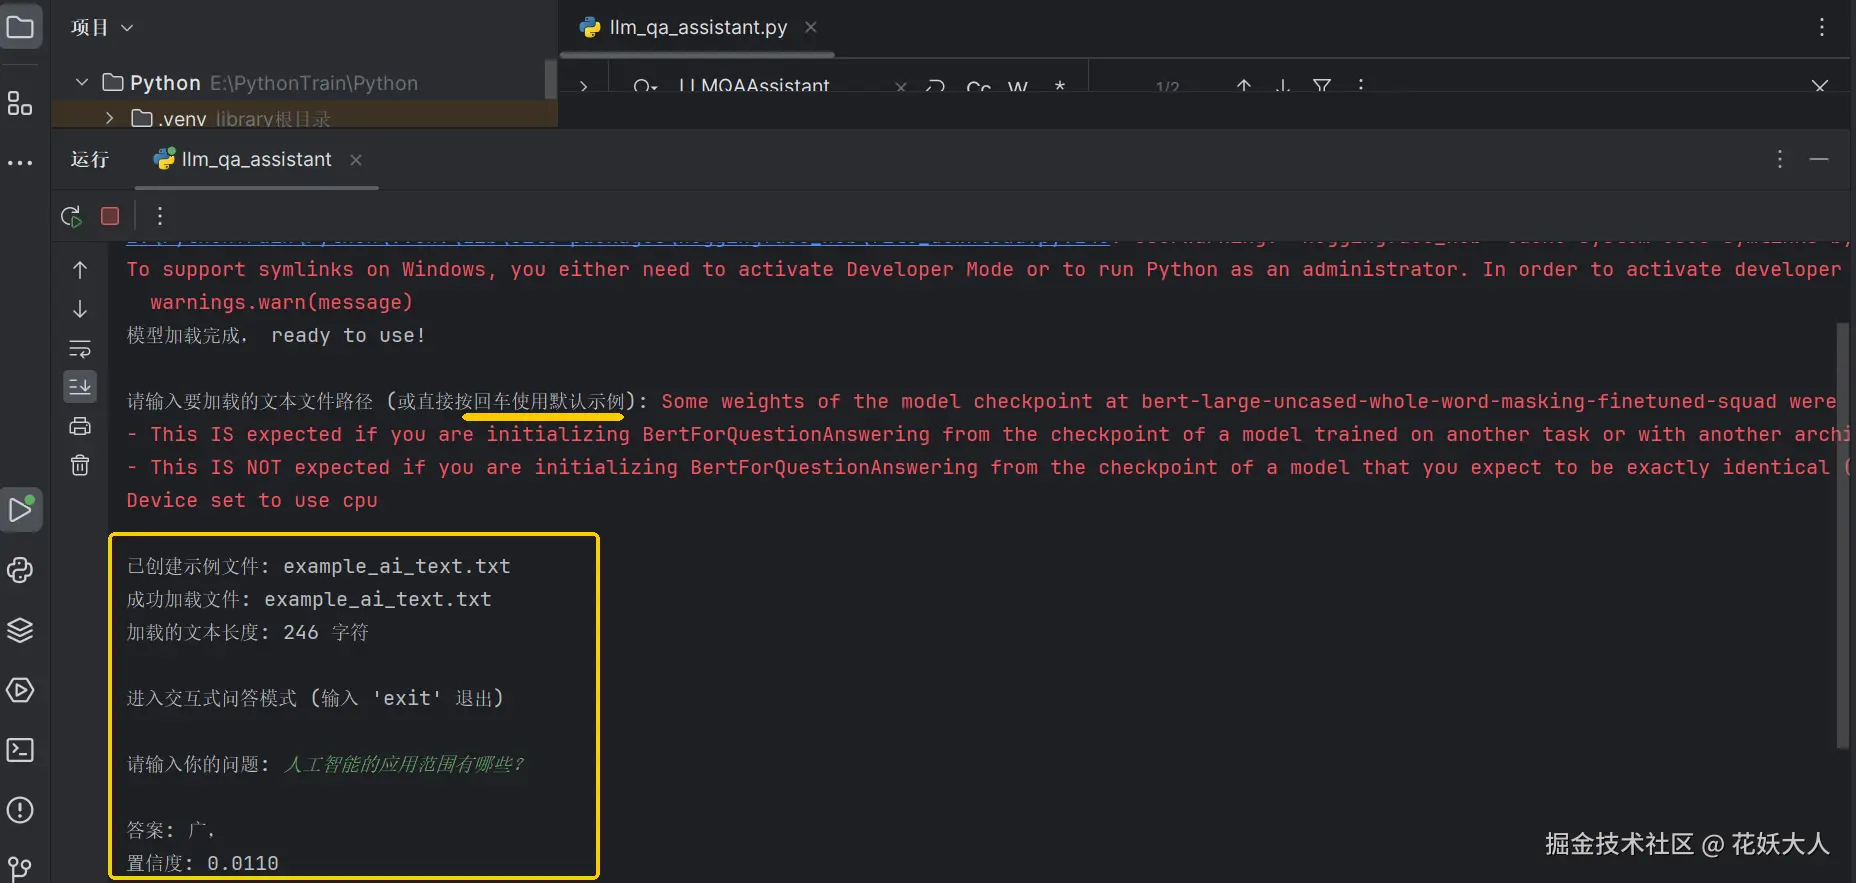
Task: Rerun llm_qa_assistant with the rerun icon
Action: (71, 216)
